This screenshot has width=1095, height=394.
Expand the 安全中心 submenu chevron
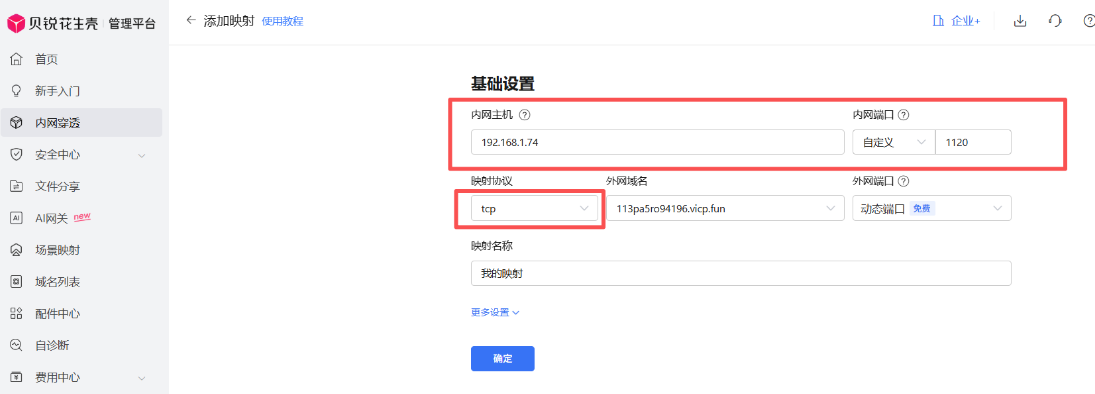[142, 155]
